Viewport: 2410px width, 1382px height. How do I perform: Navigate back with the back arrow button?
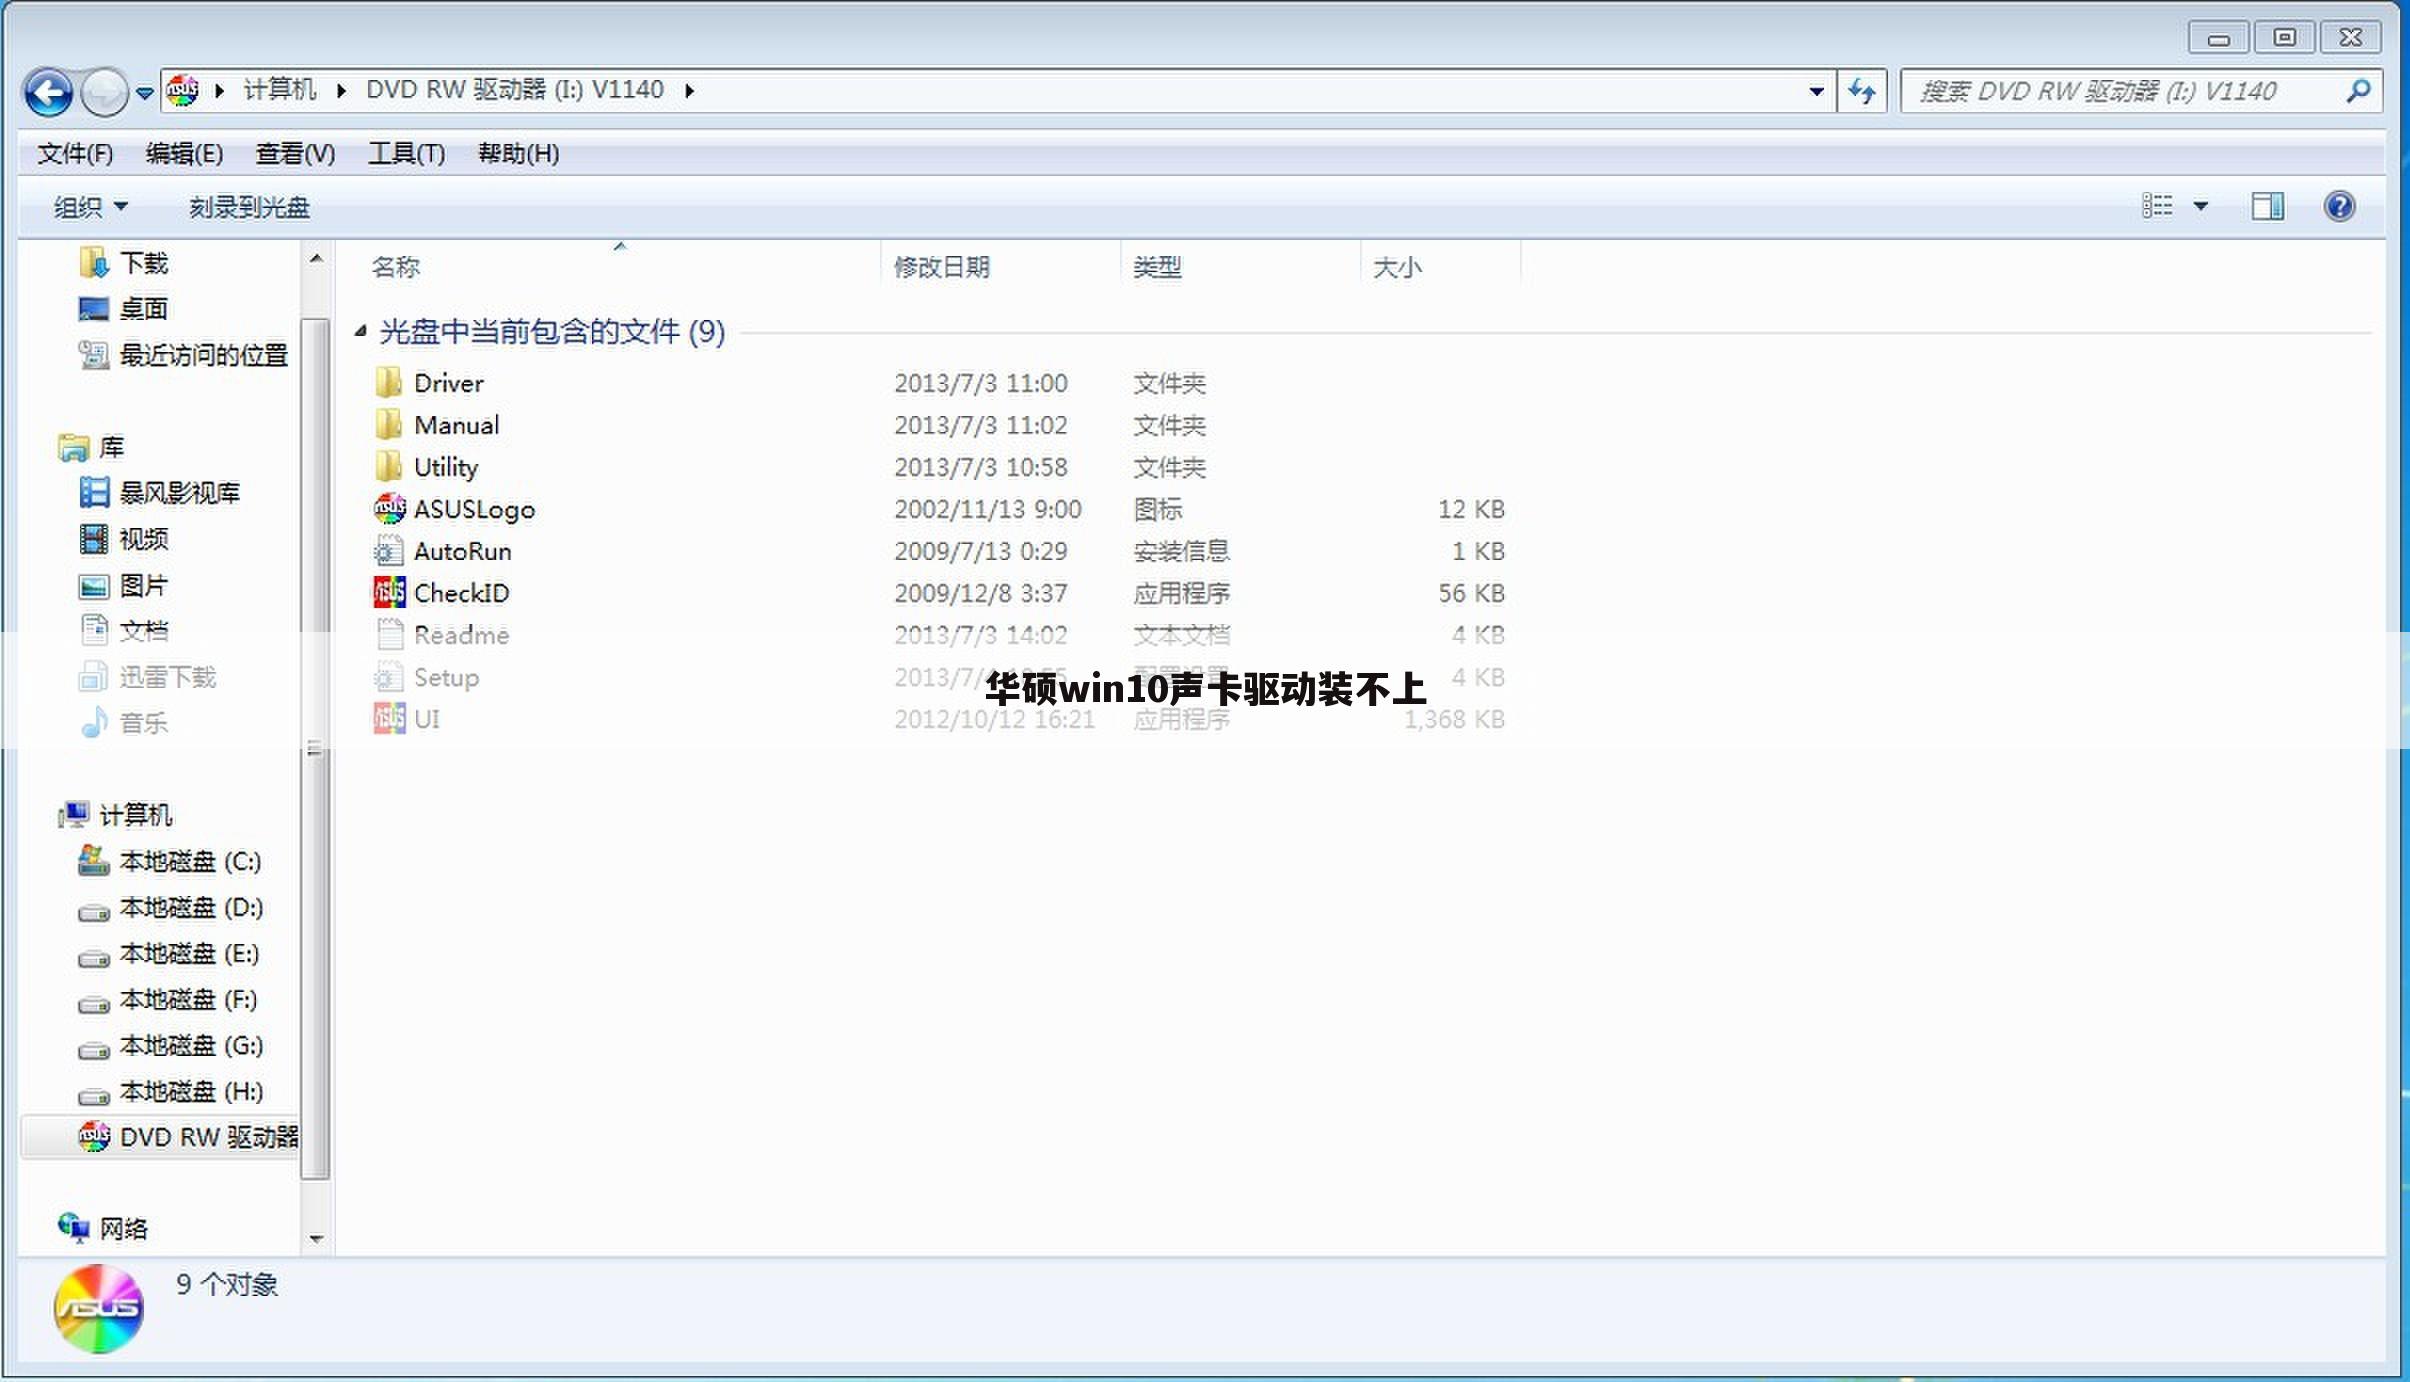tap(47, 91)
